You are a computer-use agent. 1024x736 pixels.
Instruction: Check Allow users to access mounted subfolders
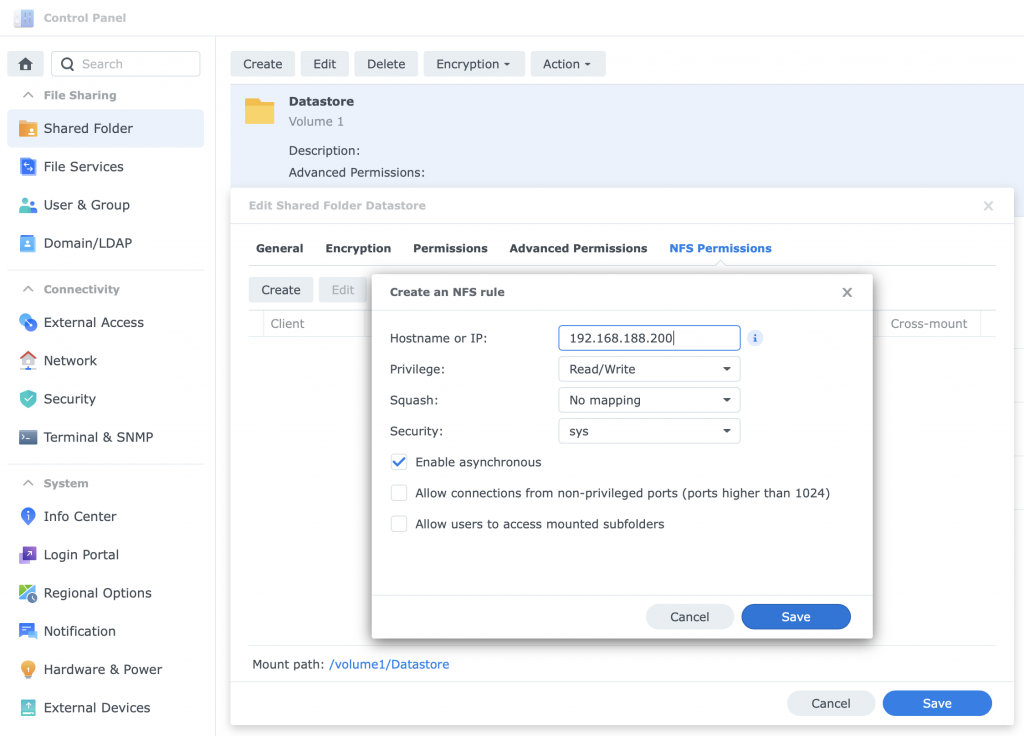[399, 524]
